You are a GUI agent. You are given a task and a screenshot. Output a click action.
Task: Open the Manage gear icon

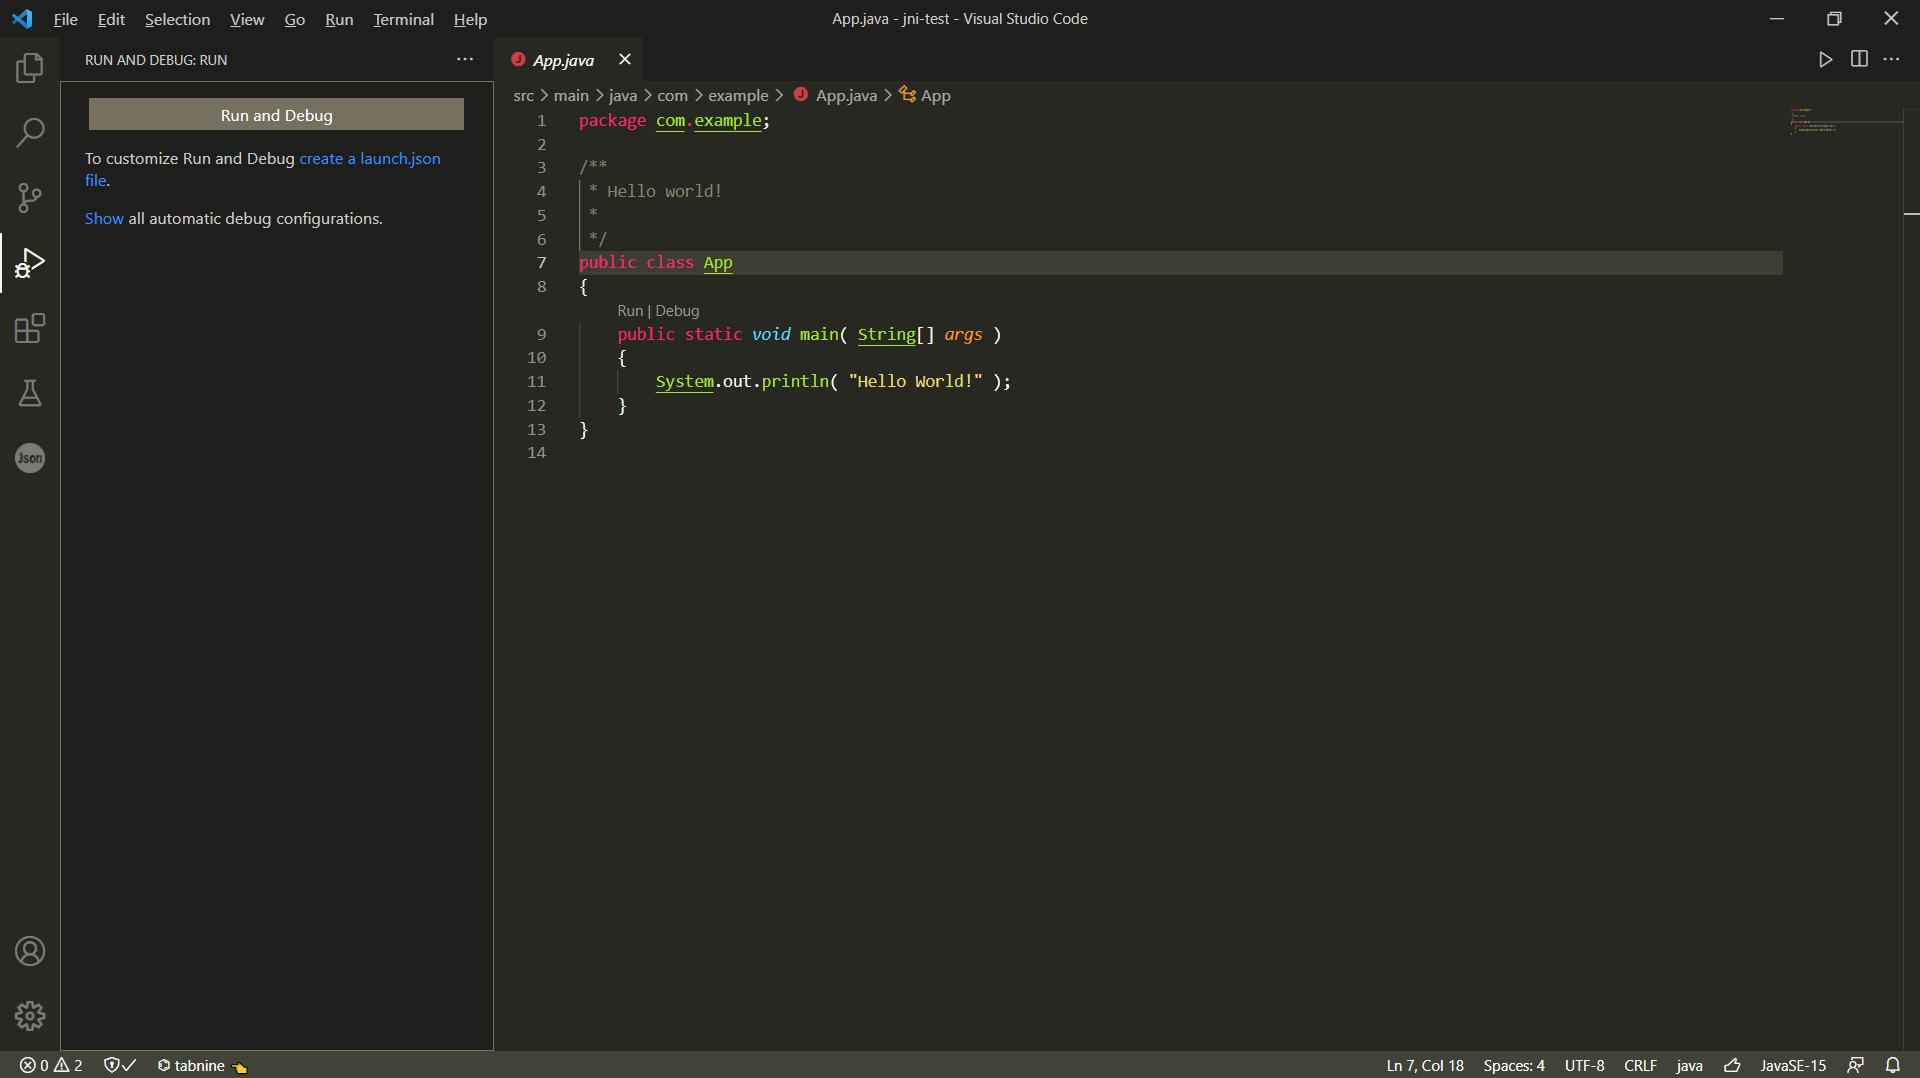point(30,1016)
